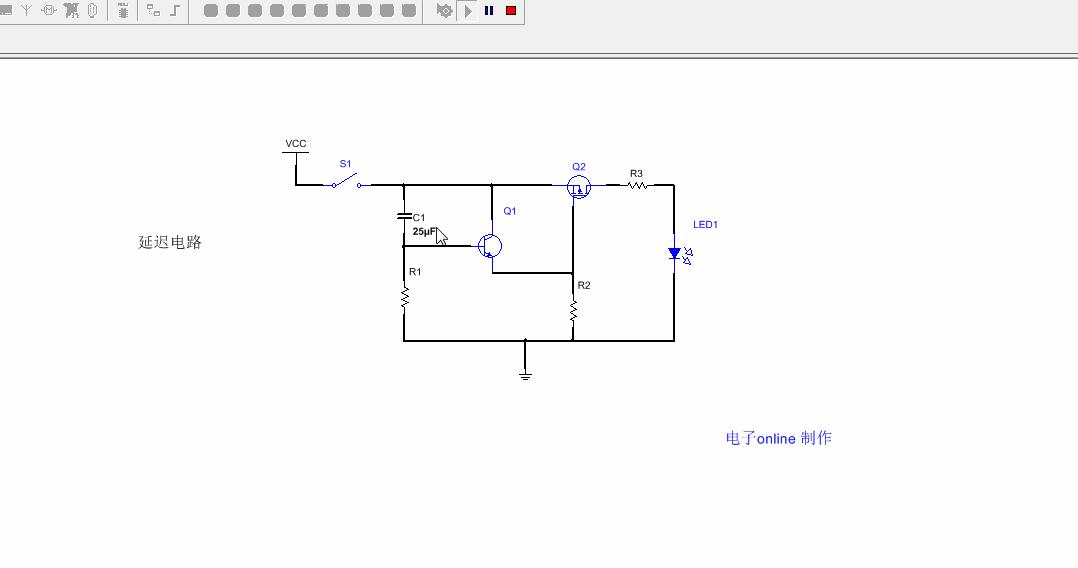Click the Run simulation play button
Viewport: 1078px width, 568px height.
[x=468, y=11]
